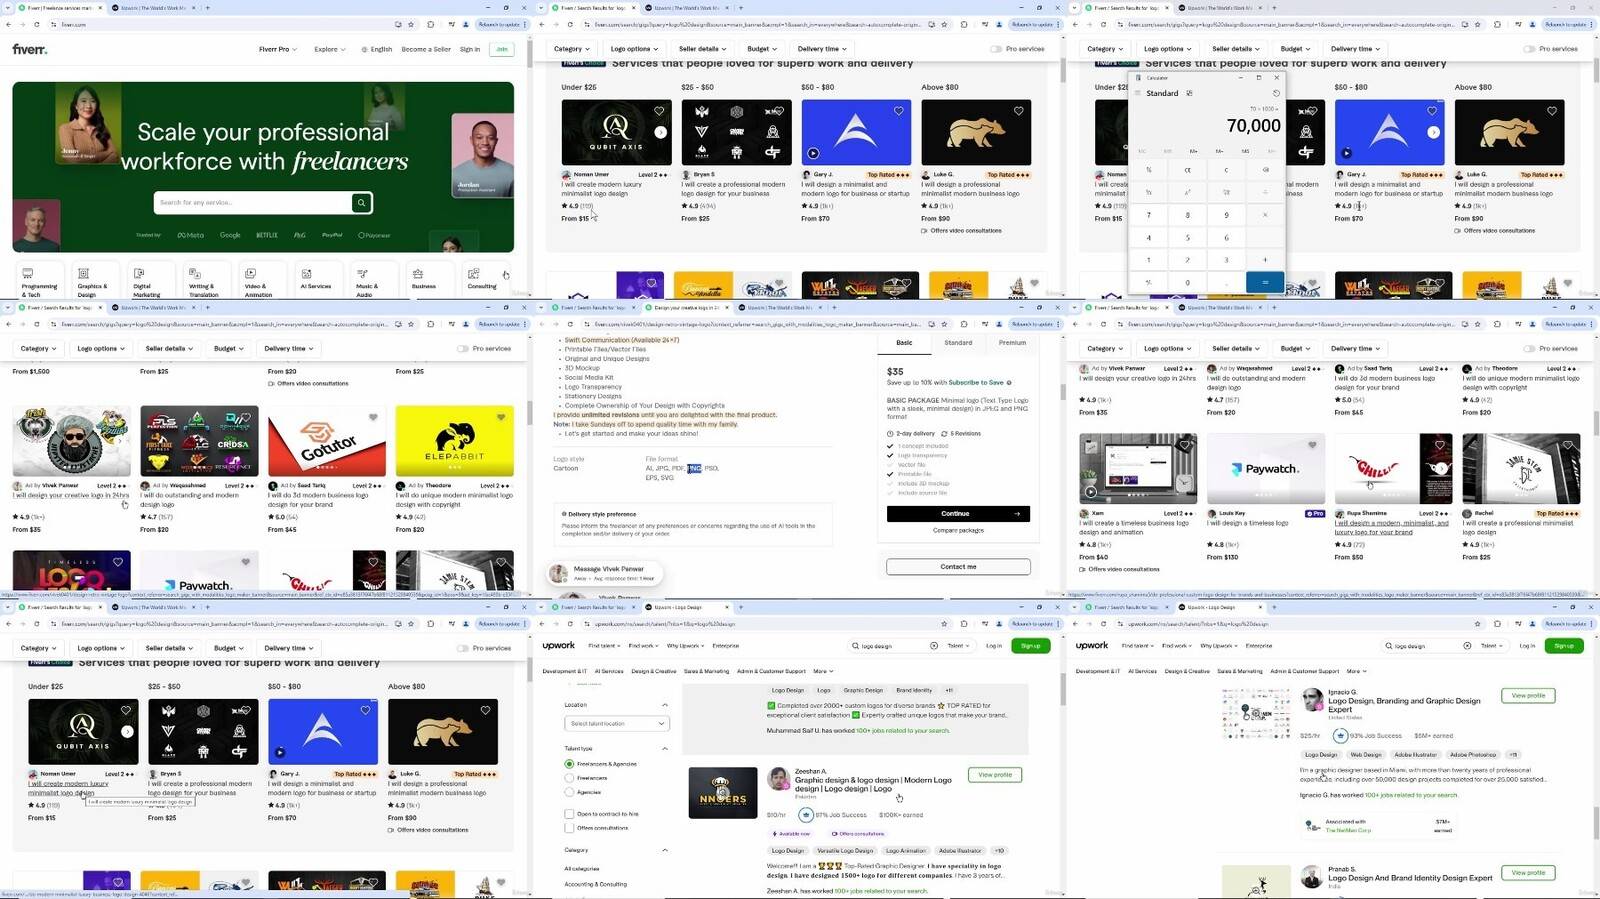
Task: Gotutor window: favorite the Gotutor gig heart
Action: point(373,418)
